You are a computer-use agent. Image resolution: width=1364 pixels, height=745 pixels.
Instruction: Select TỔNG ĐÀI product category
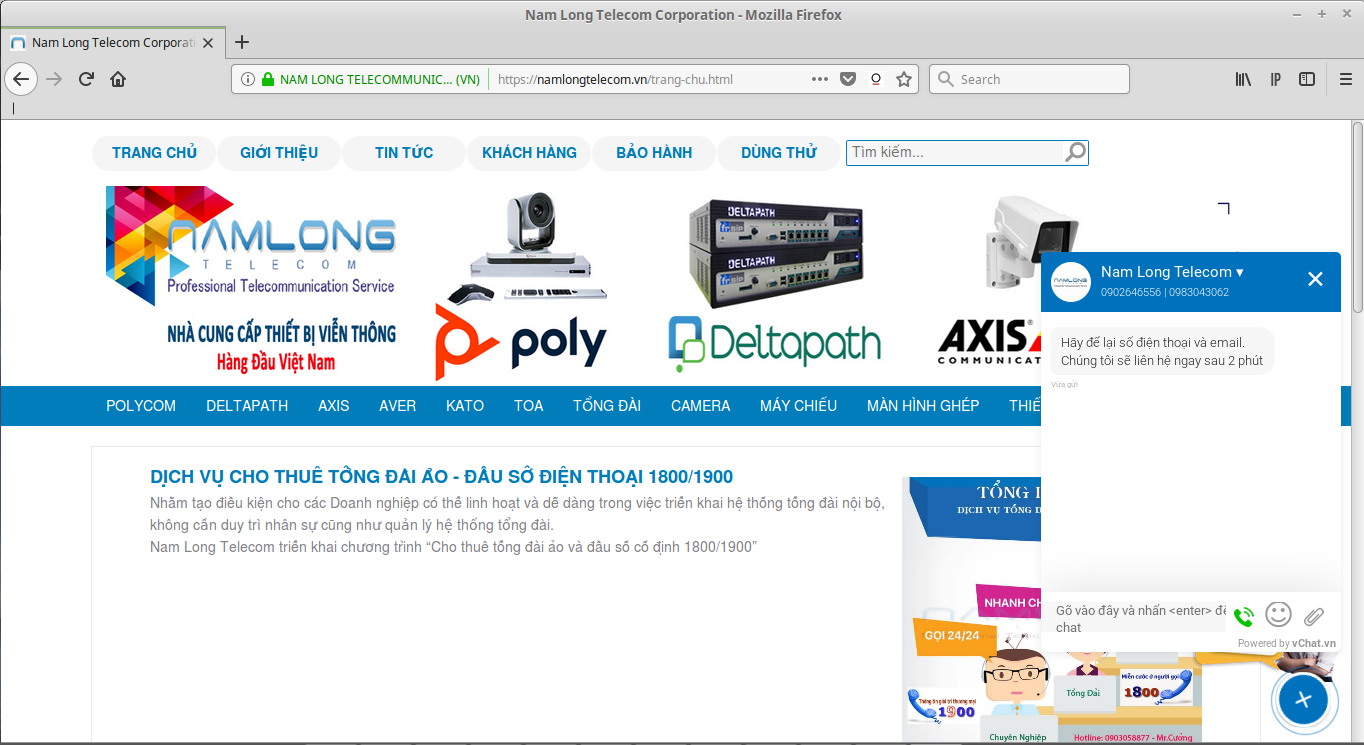pyautogui.click(x=607, y=406)
